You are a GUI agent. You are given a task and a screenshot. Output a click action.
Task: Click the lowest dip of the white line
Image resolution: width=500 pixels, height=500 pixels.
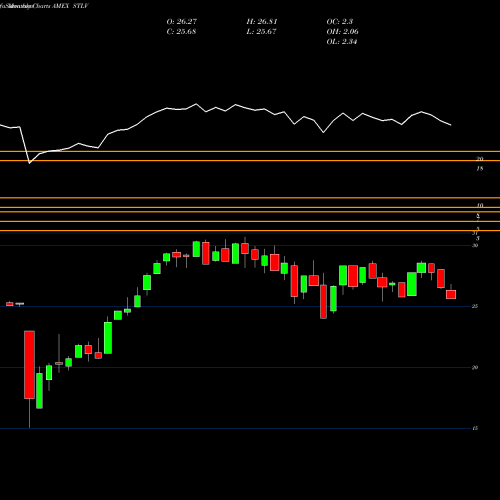tap(29, 163)
